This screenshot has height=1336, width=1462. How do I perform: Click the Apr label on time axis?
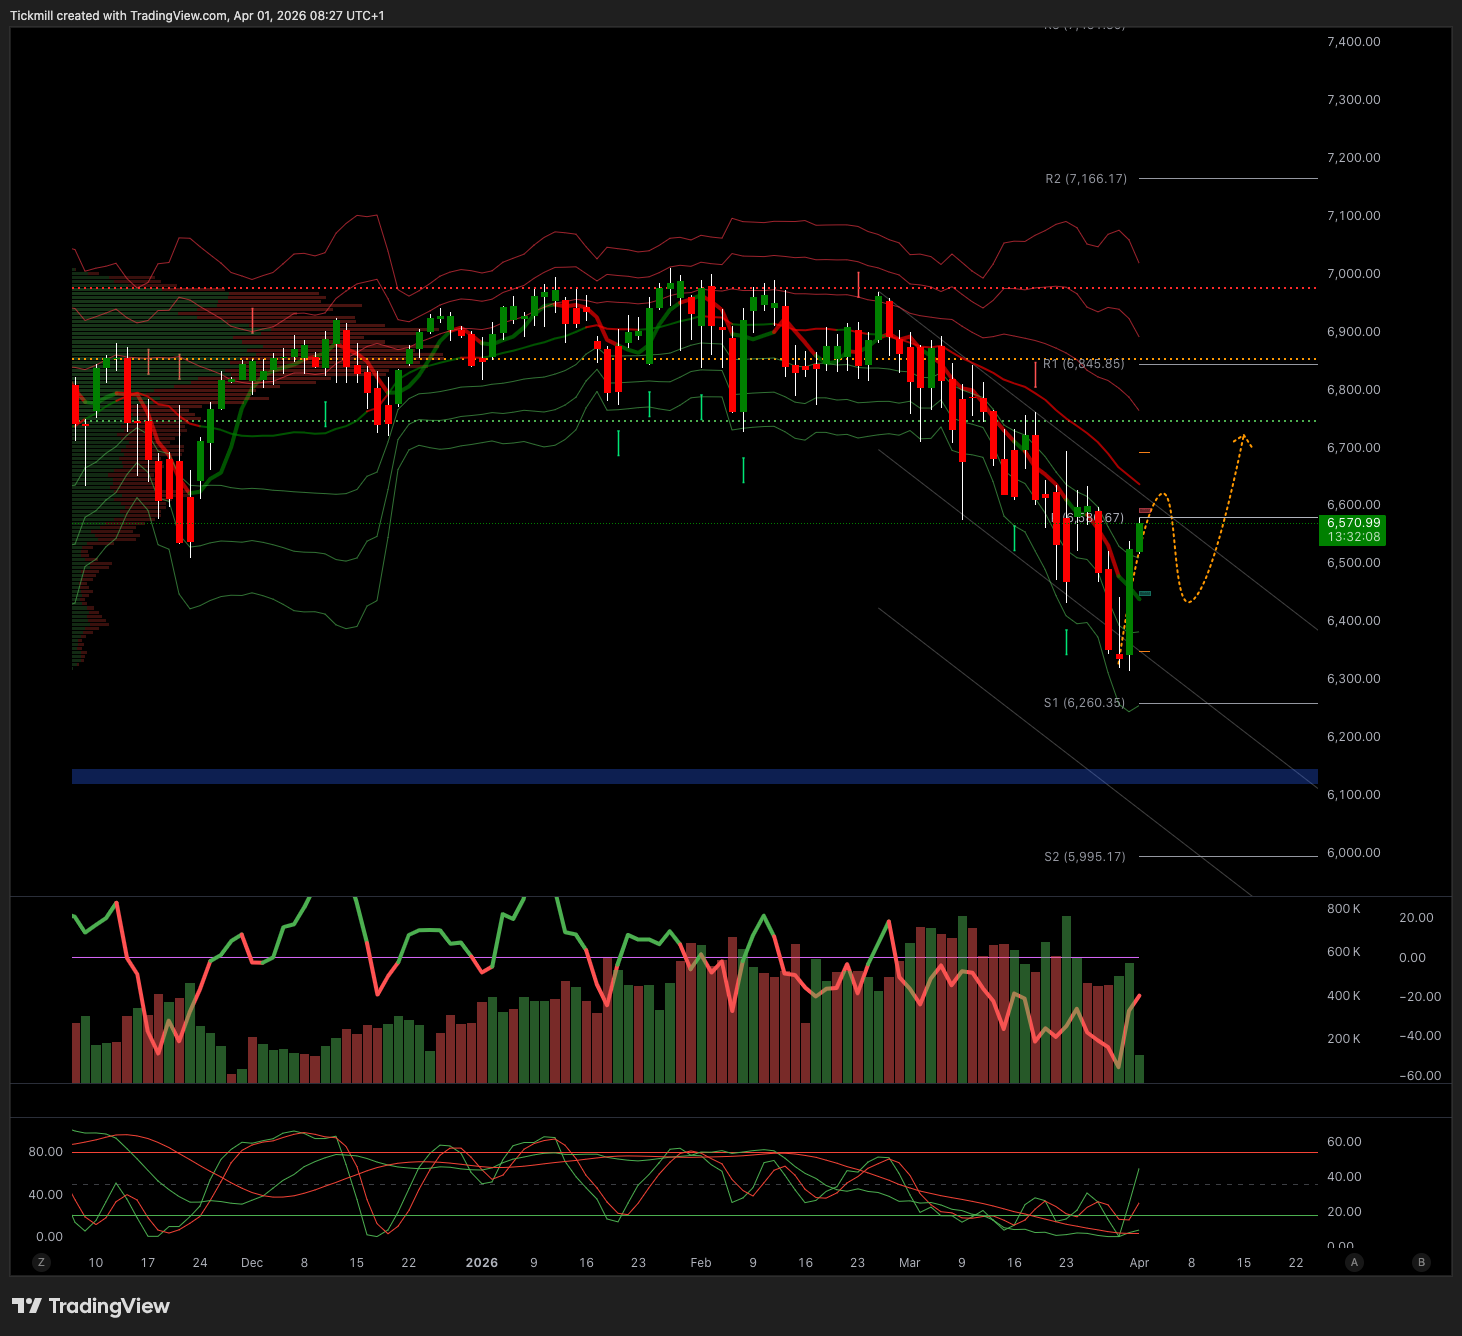click(x=1139, y=1263)
